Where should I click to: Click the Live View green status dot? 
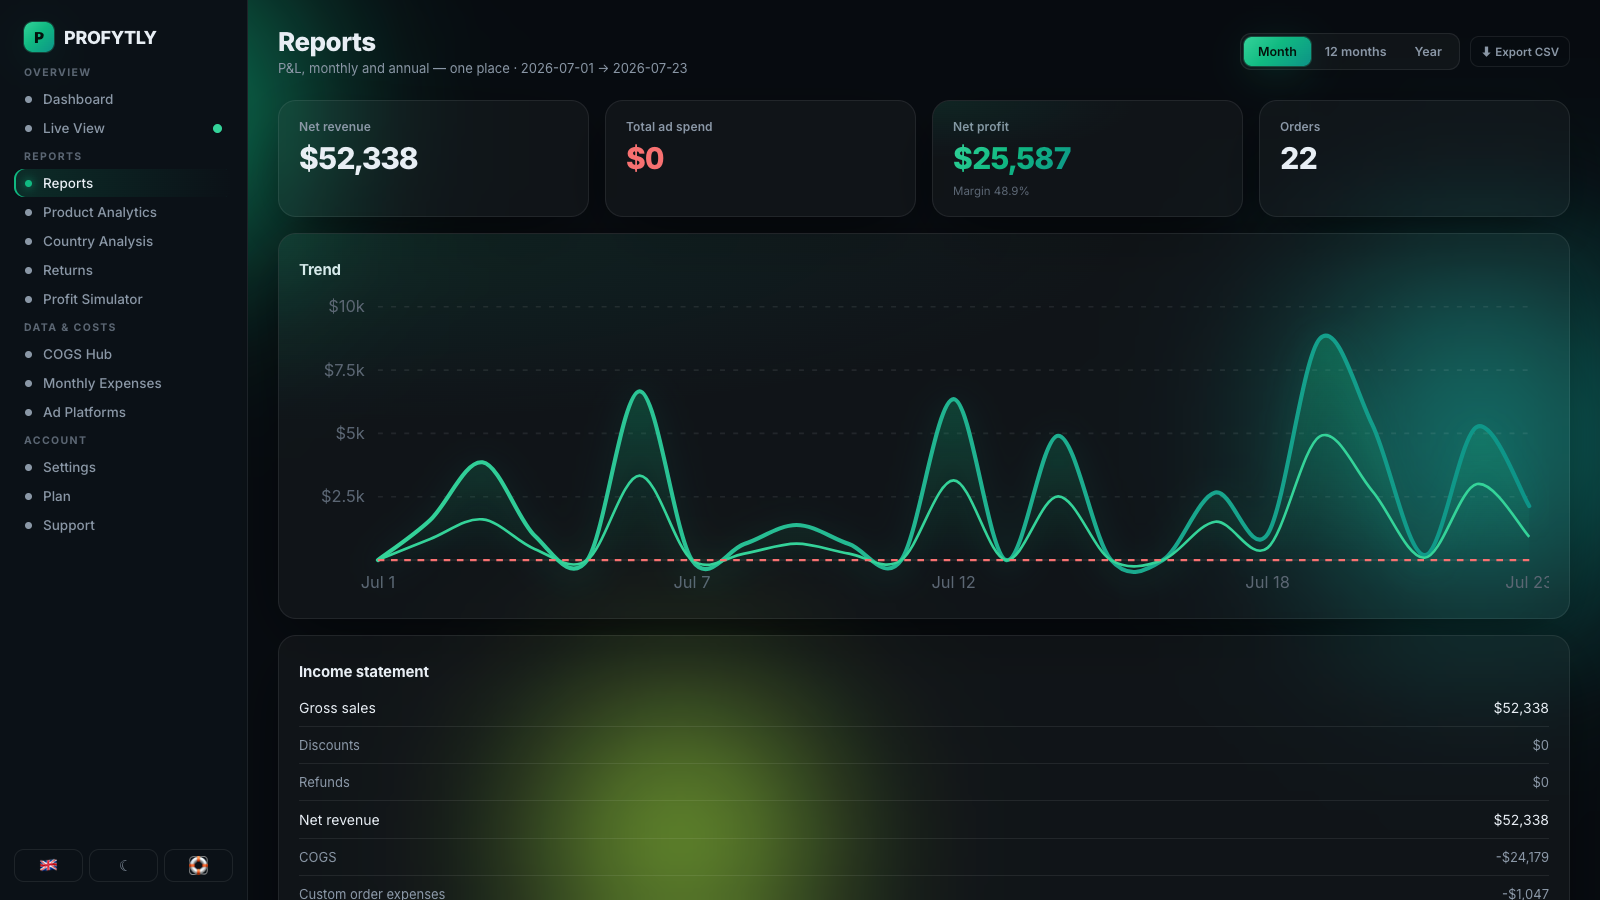[217, 128]
